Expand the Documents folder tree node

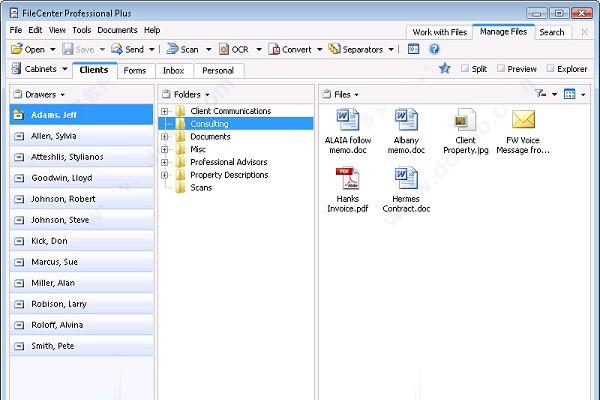(165, 137)
